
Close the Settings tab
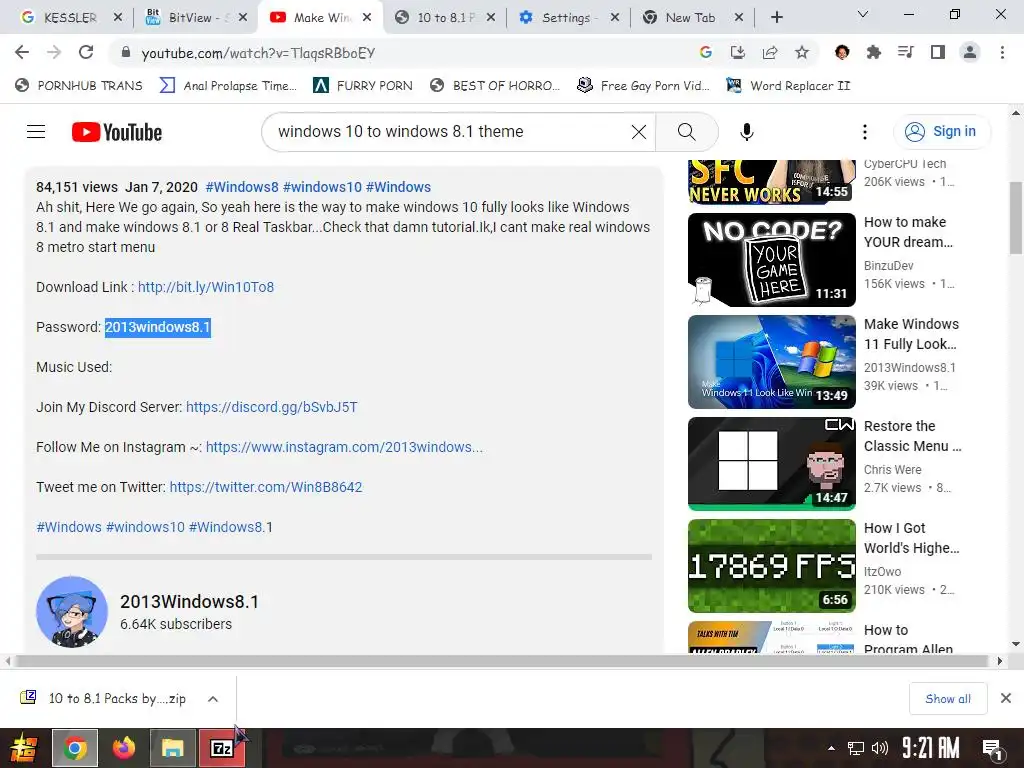tap(615, 18)
